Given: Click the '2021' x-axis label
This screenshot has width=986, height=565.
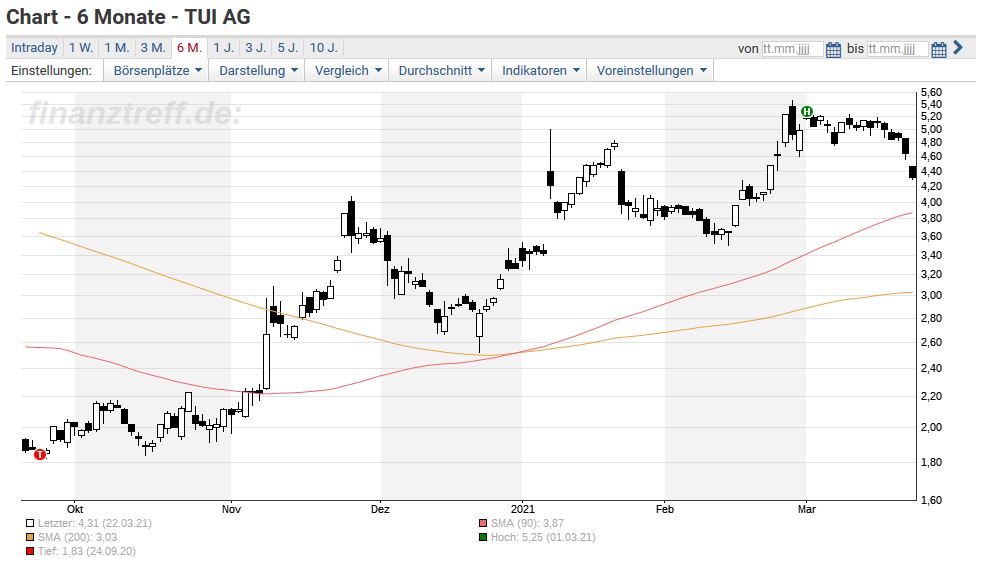Looking at the screenshot, I should (523, 509).
